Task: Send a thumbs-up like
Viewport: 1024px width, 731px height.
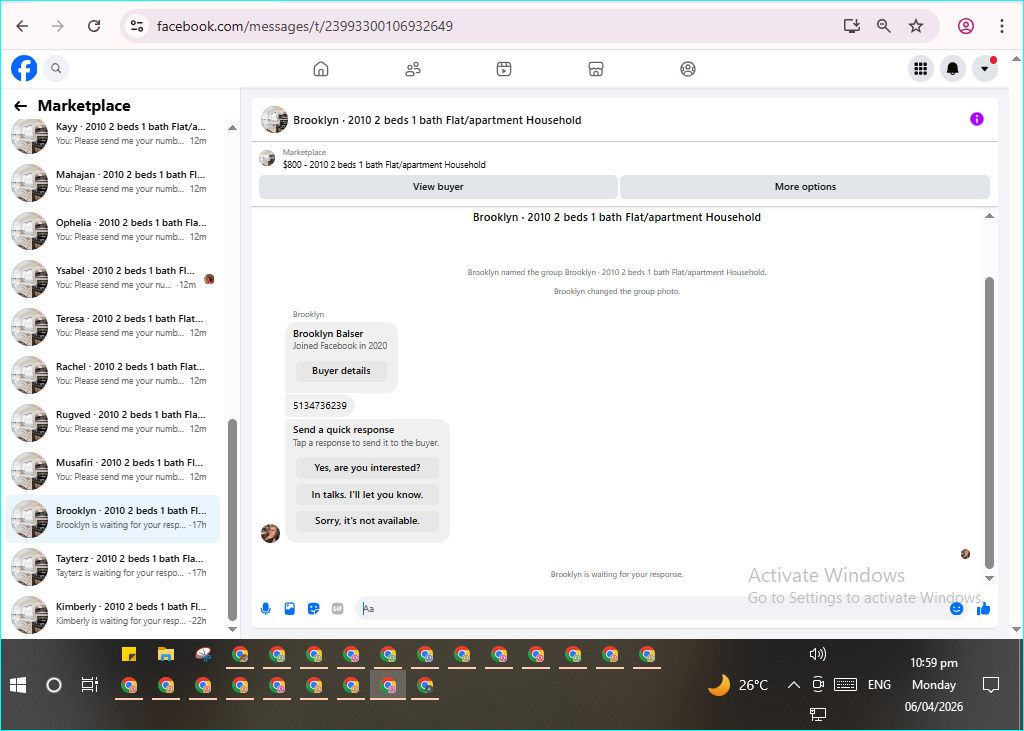Action: 984,609
